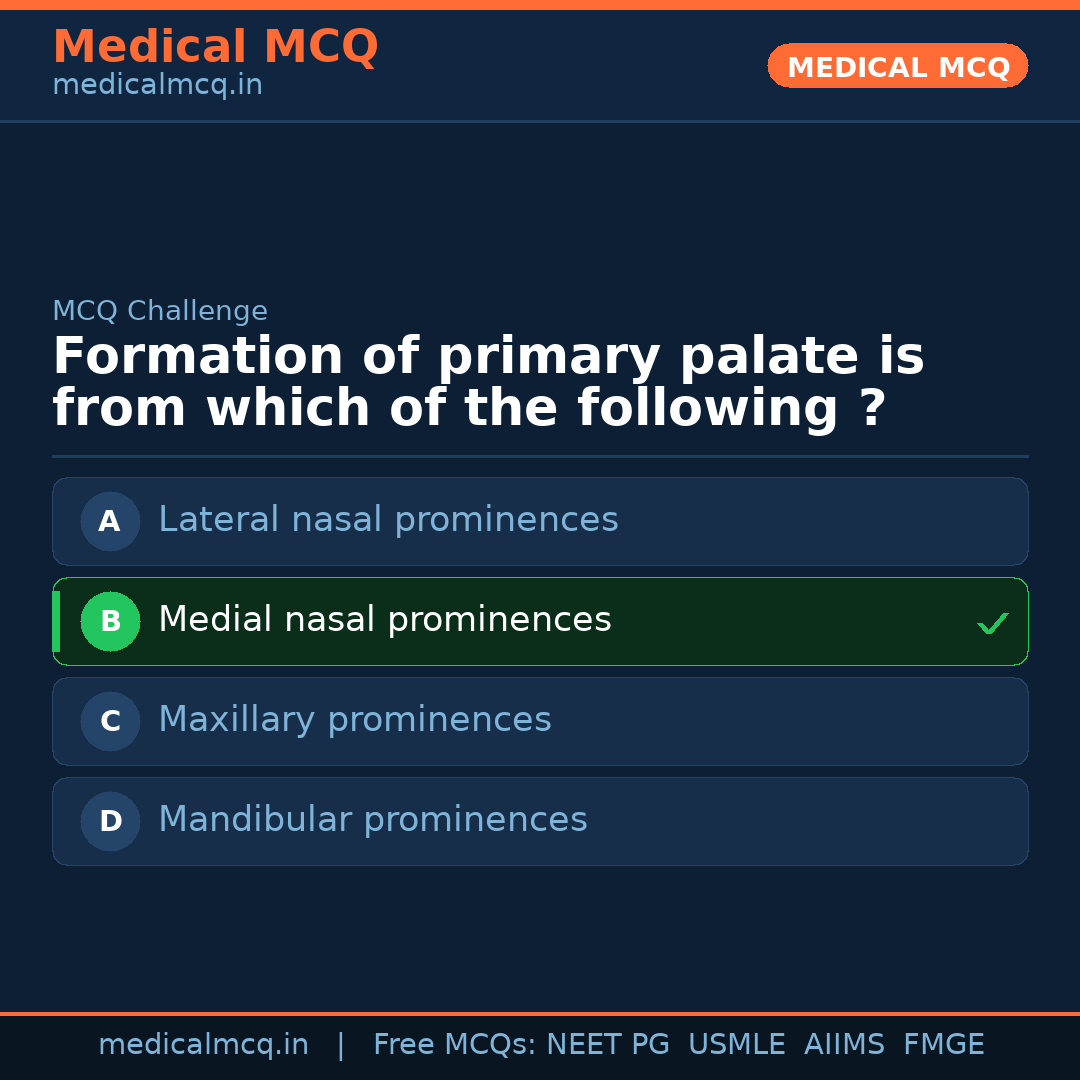
Task: Click the primary palate question text
Action: click(488, 383)
